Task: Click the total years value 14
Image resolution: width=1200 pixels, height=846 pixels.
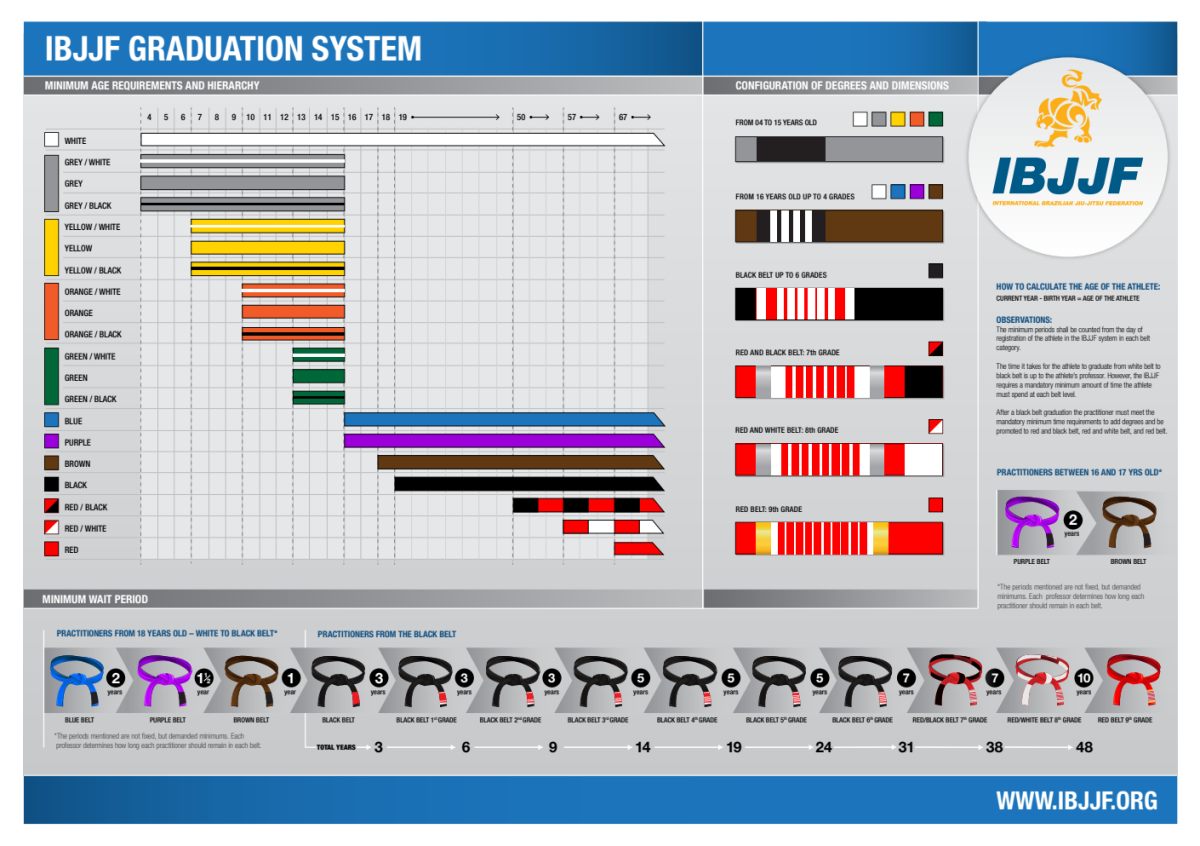Action: [x=642, y=746]
